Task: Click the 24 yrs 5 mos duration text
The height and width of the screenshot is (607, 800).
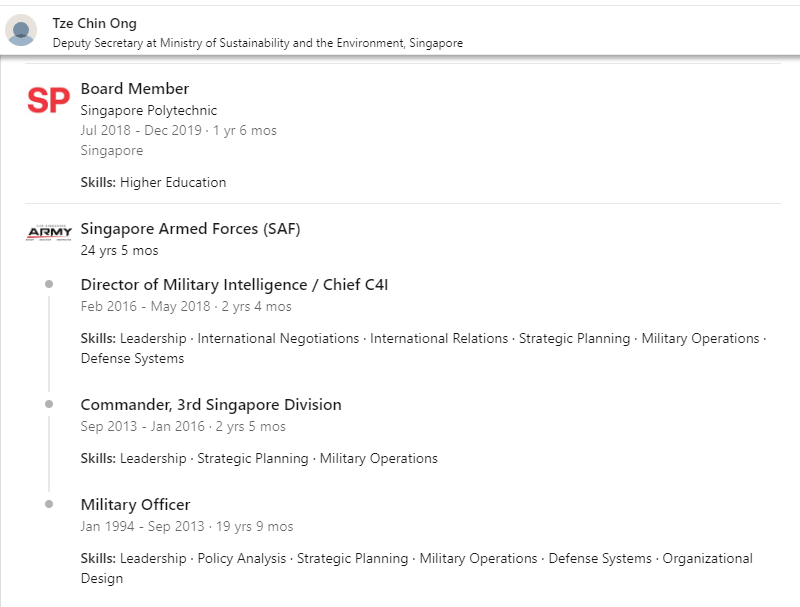Action: click(119, 251)
